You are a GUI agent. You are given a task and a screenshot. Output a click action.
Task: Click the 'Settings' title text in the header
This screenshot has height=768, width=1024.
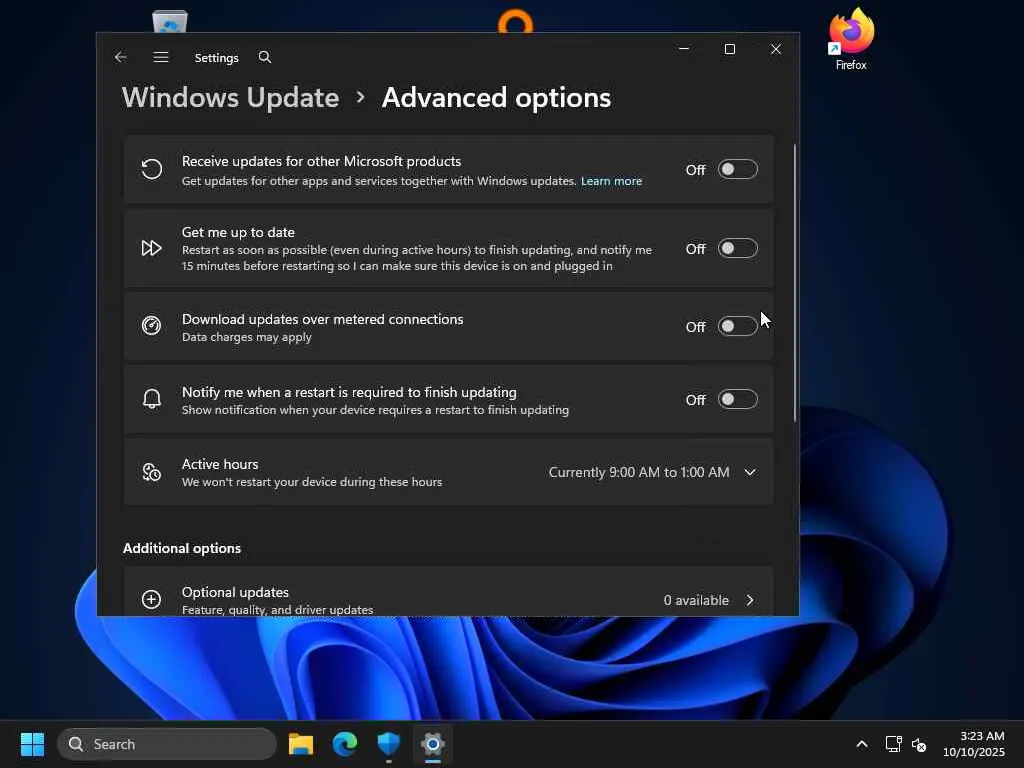pos(217,57)
